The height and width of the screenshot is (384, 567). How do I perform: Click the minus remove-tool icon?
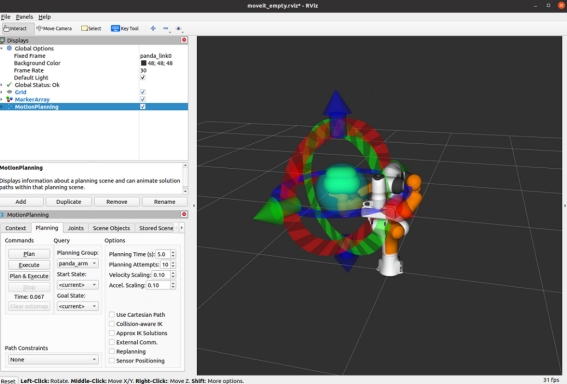click(166, 28)
